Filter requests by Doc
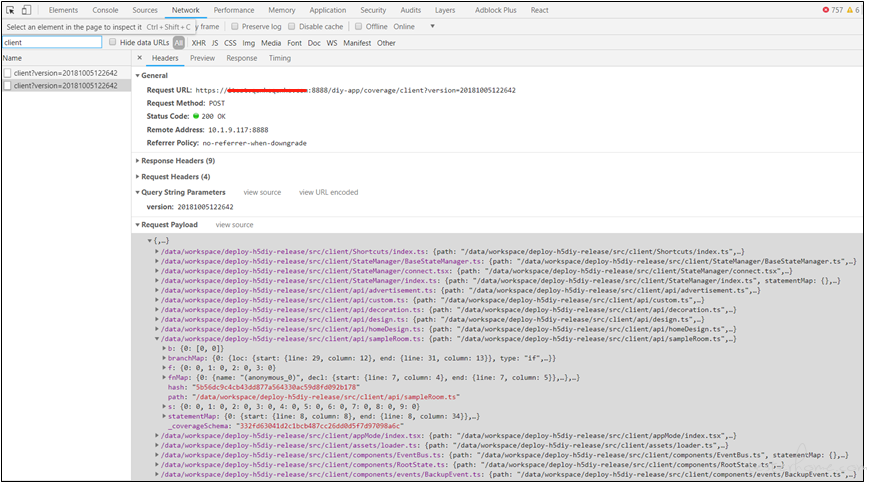The height and width of the screenshot is (485, 869). [x=314, y=43]
